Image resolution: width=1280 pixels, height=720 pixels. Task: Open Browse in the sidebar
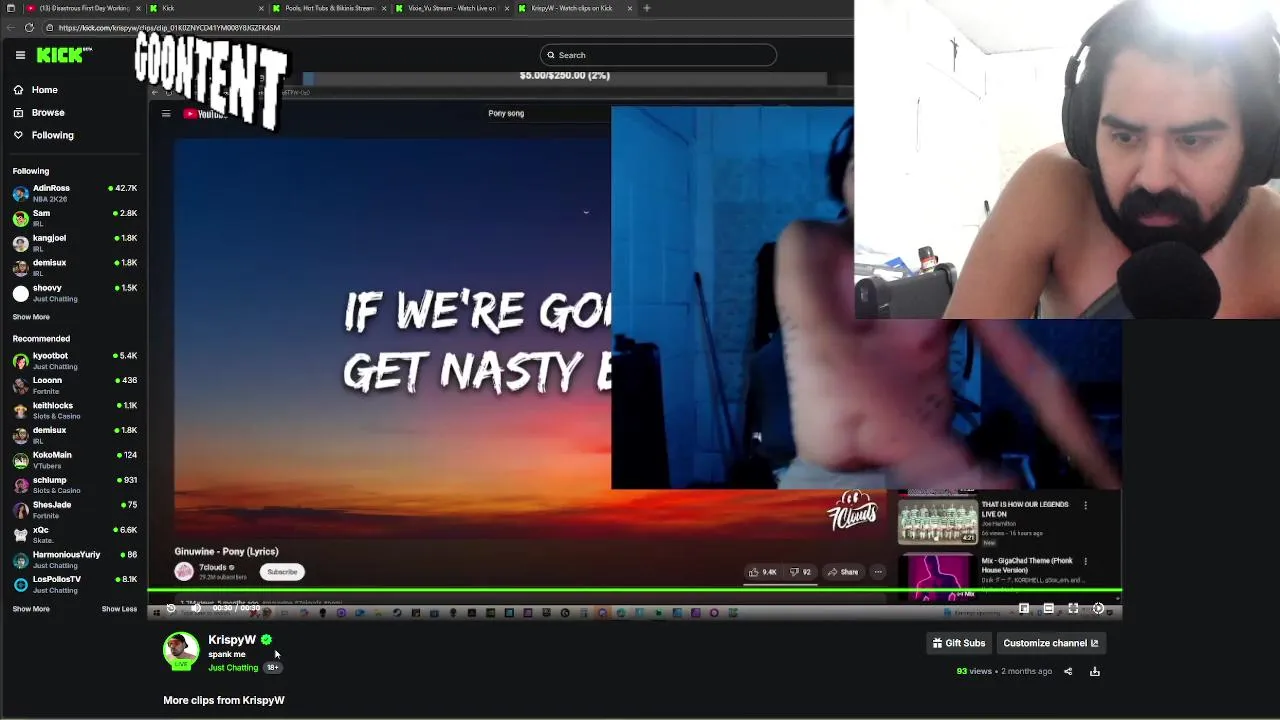(x=39, y=112)
